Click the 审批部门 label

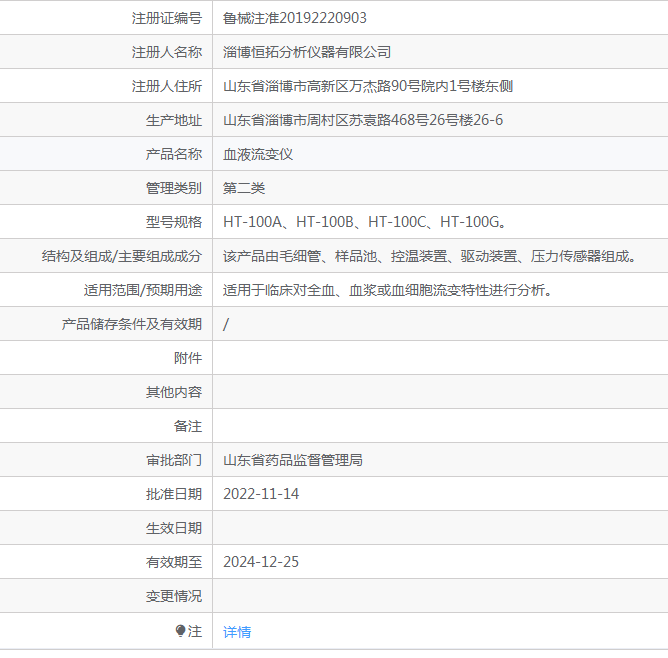click(x=174, y=460)
